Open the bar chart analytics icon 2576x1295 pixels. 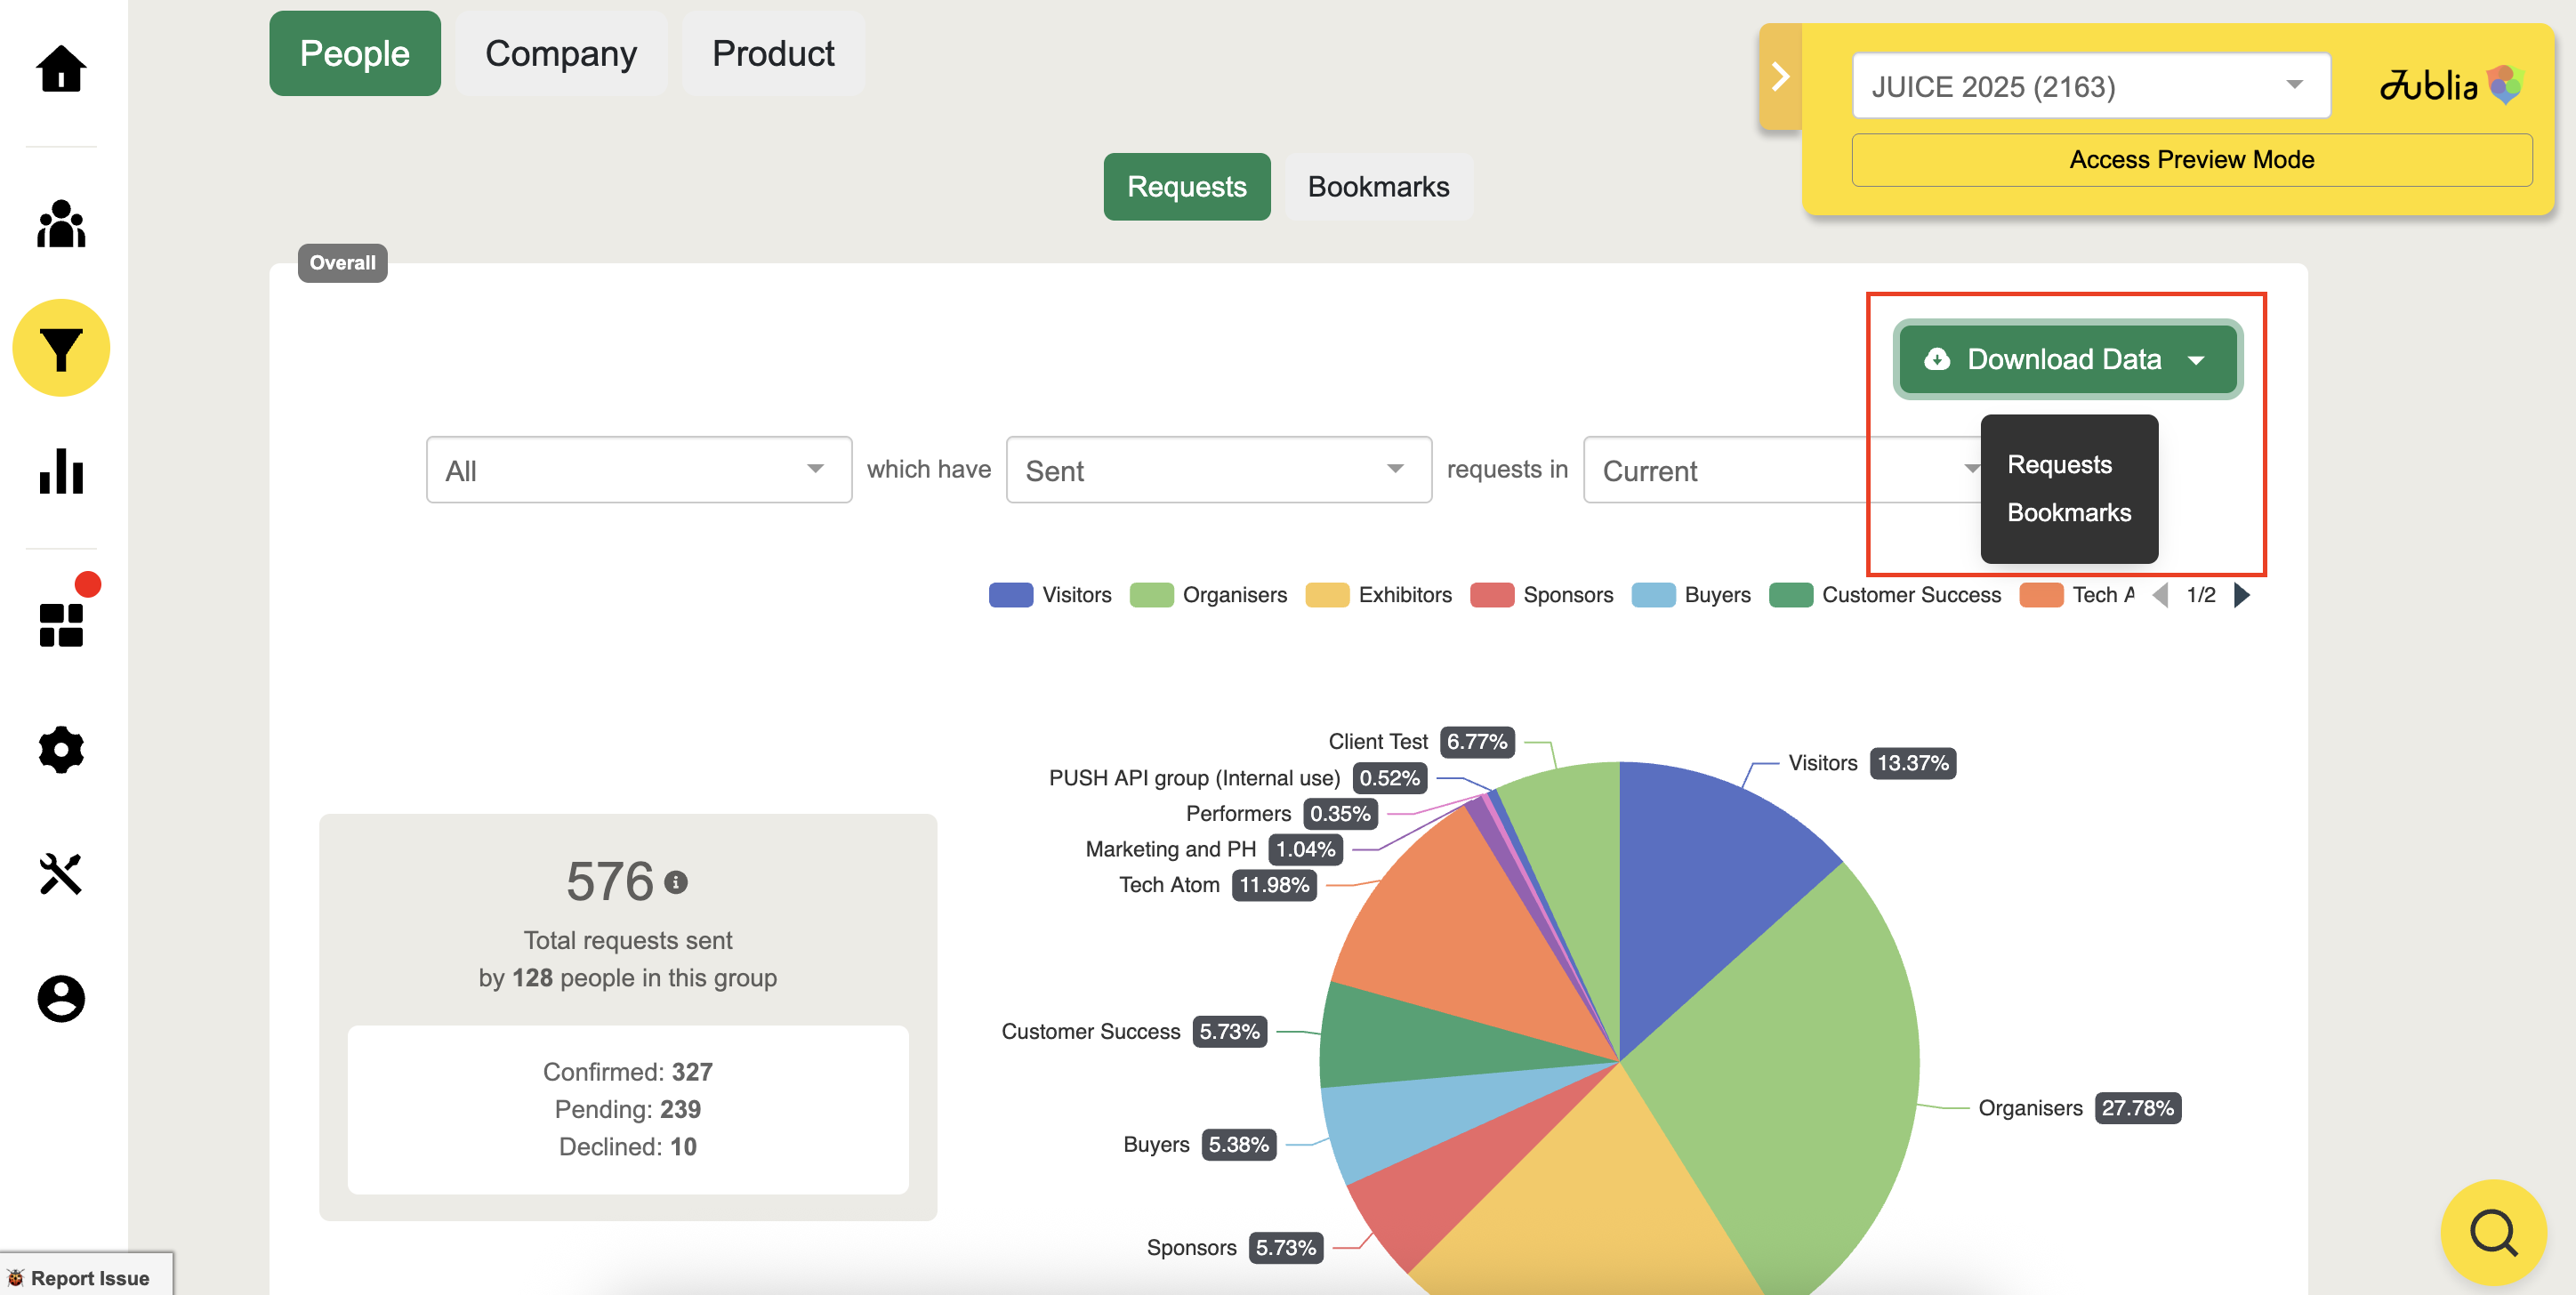pos(61,472)
